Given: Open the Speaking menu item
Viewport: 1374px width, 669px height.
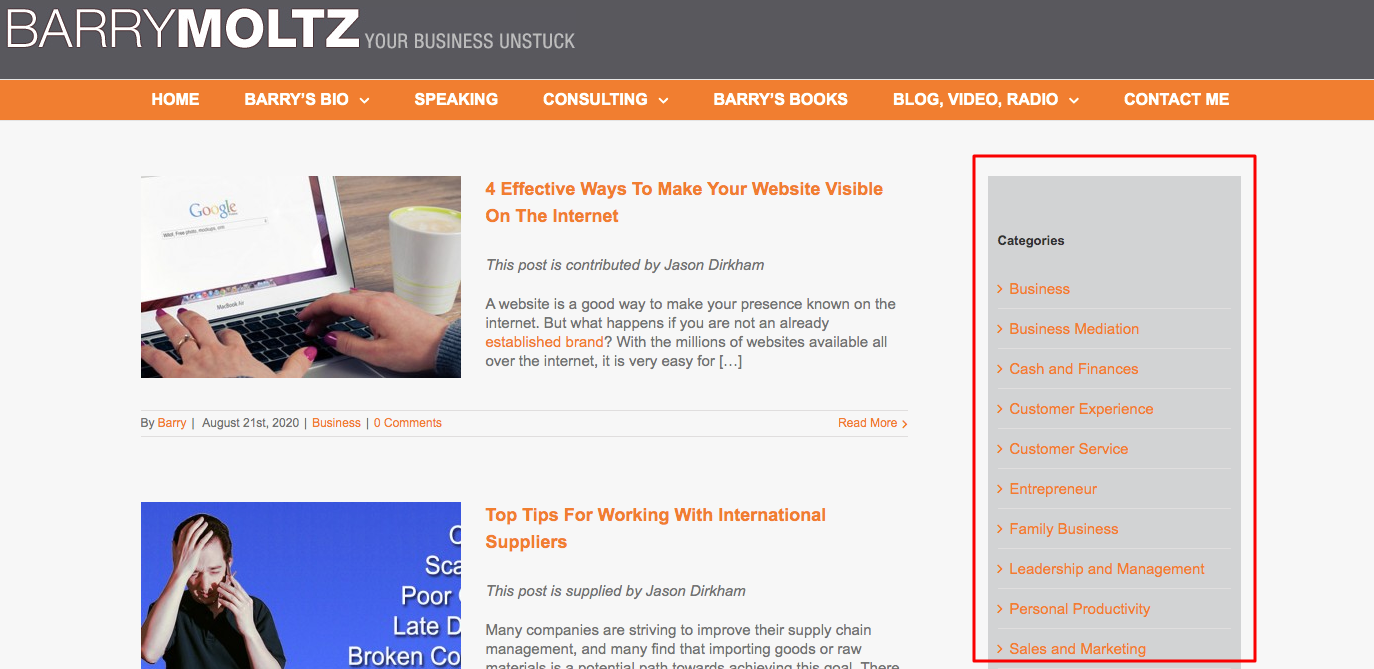Looking at the screenshot, I should [x=456, y=99].
